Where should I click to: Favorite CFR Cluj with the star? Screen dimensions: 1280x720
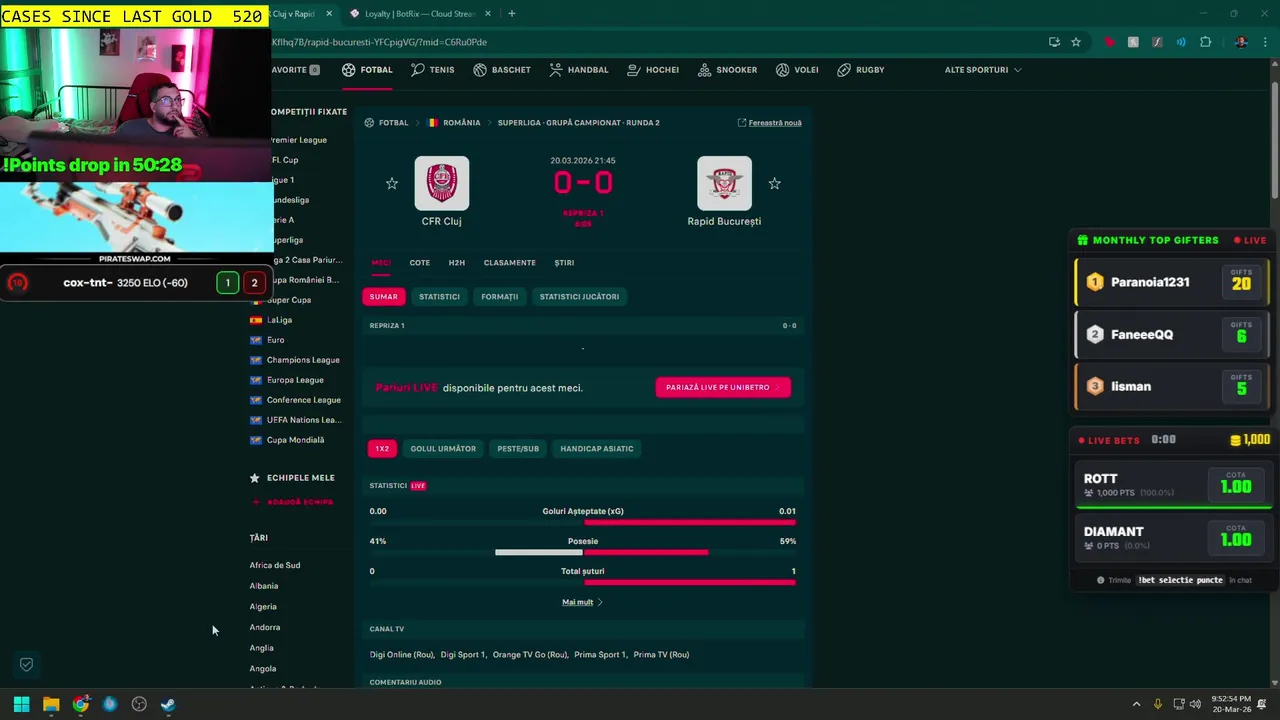392,184
